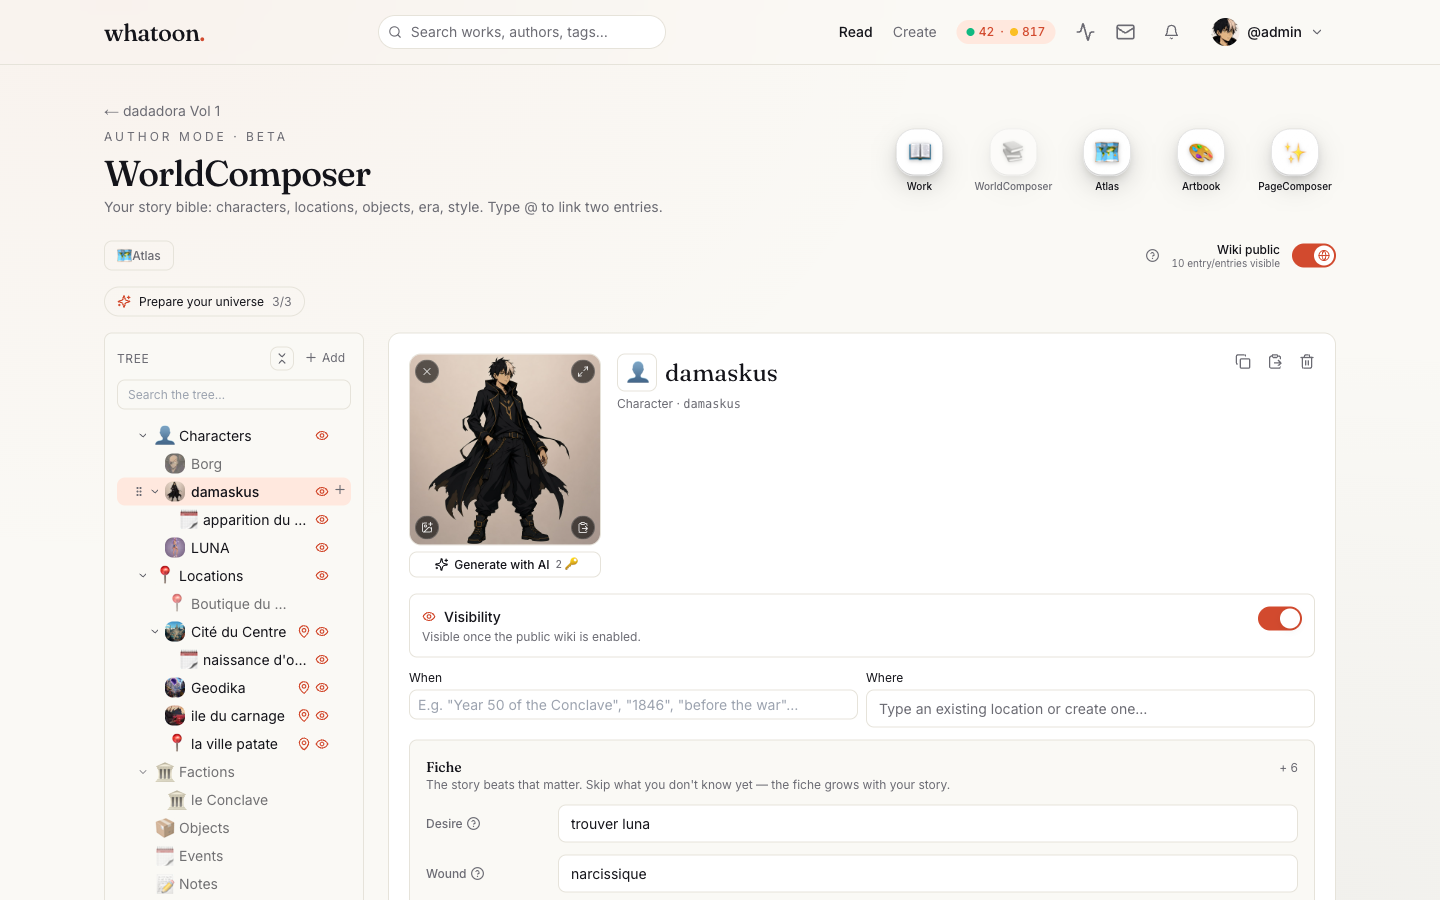Open the WorldComposer icon in the top bar
Screen dimensions: 1440x900
(x=1013, y=153)
